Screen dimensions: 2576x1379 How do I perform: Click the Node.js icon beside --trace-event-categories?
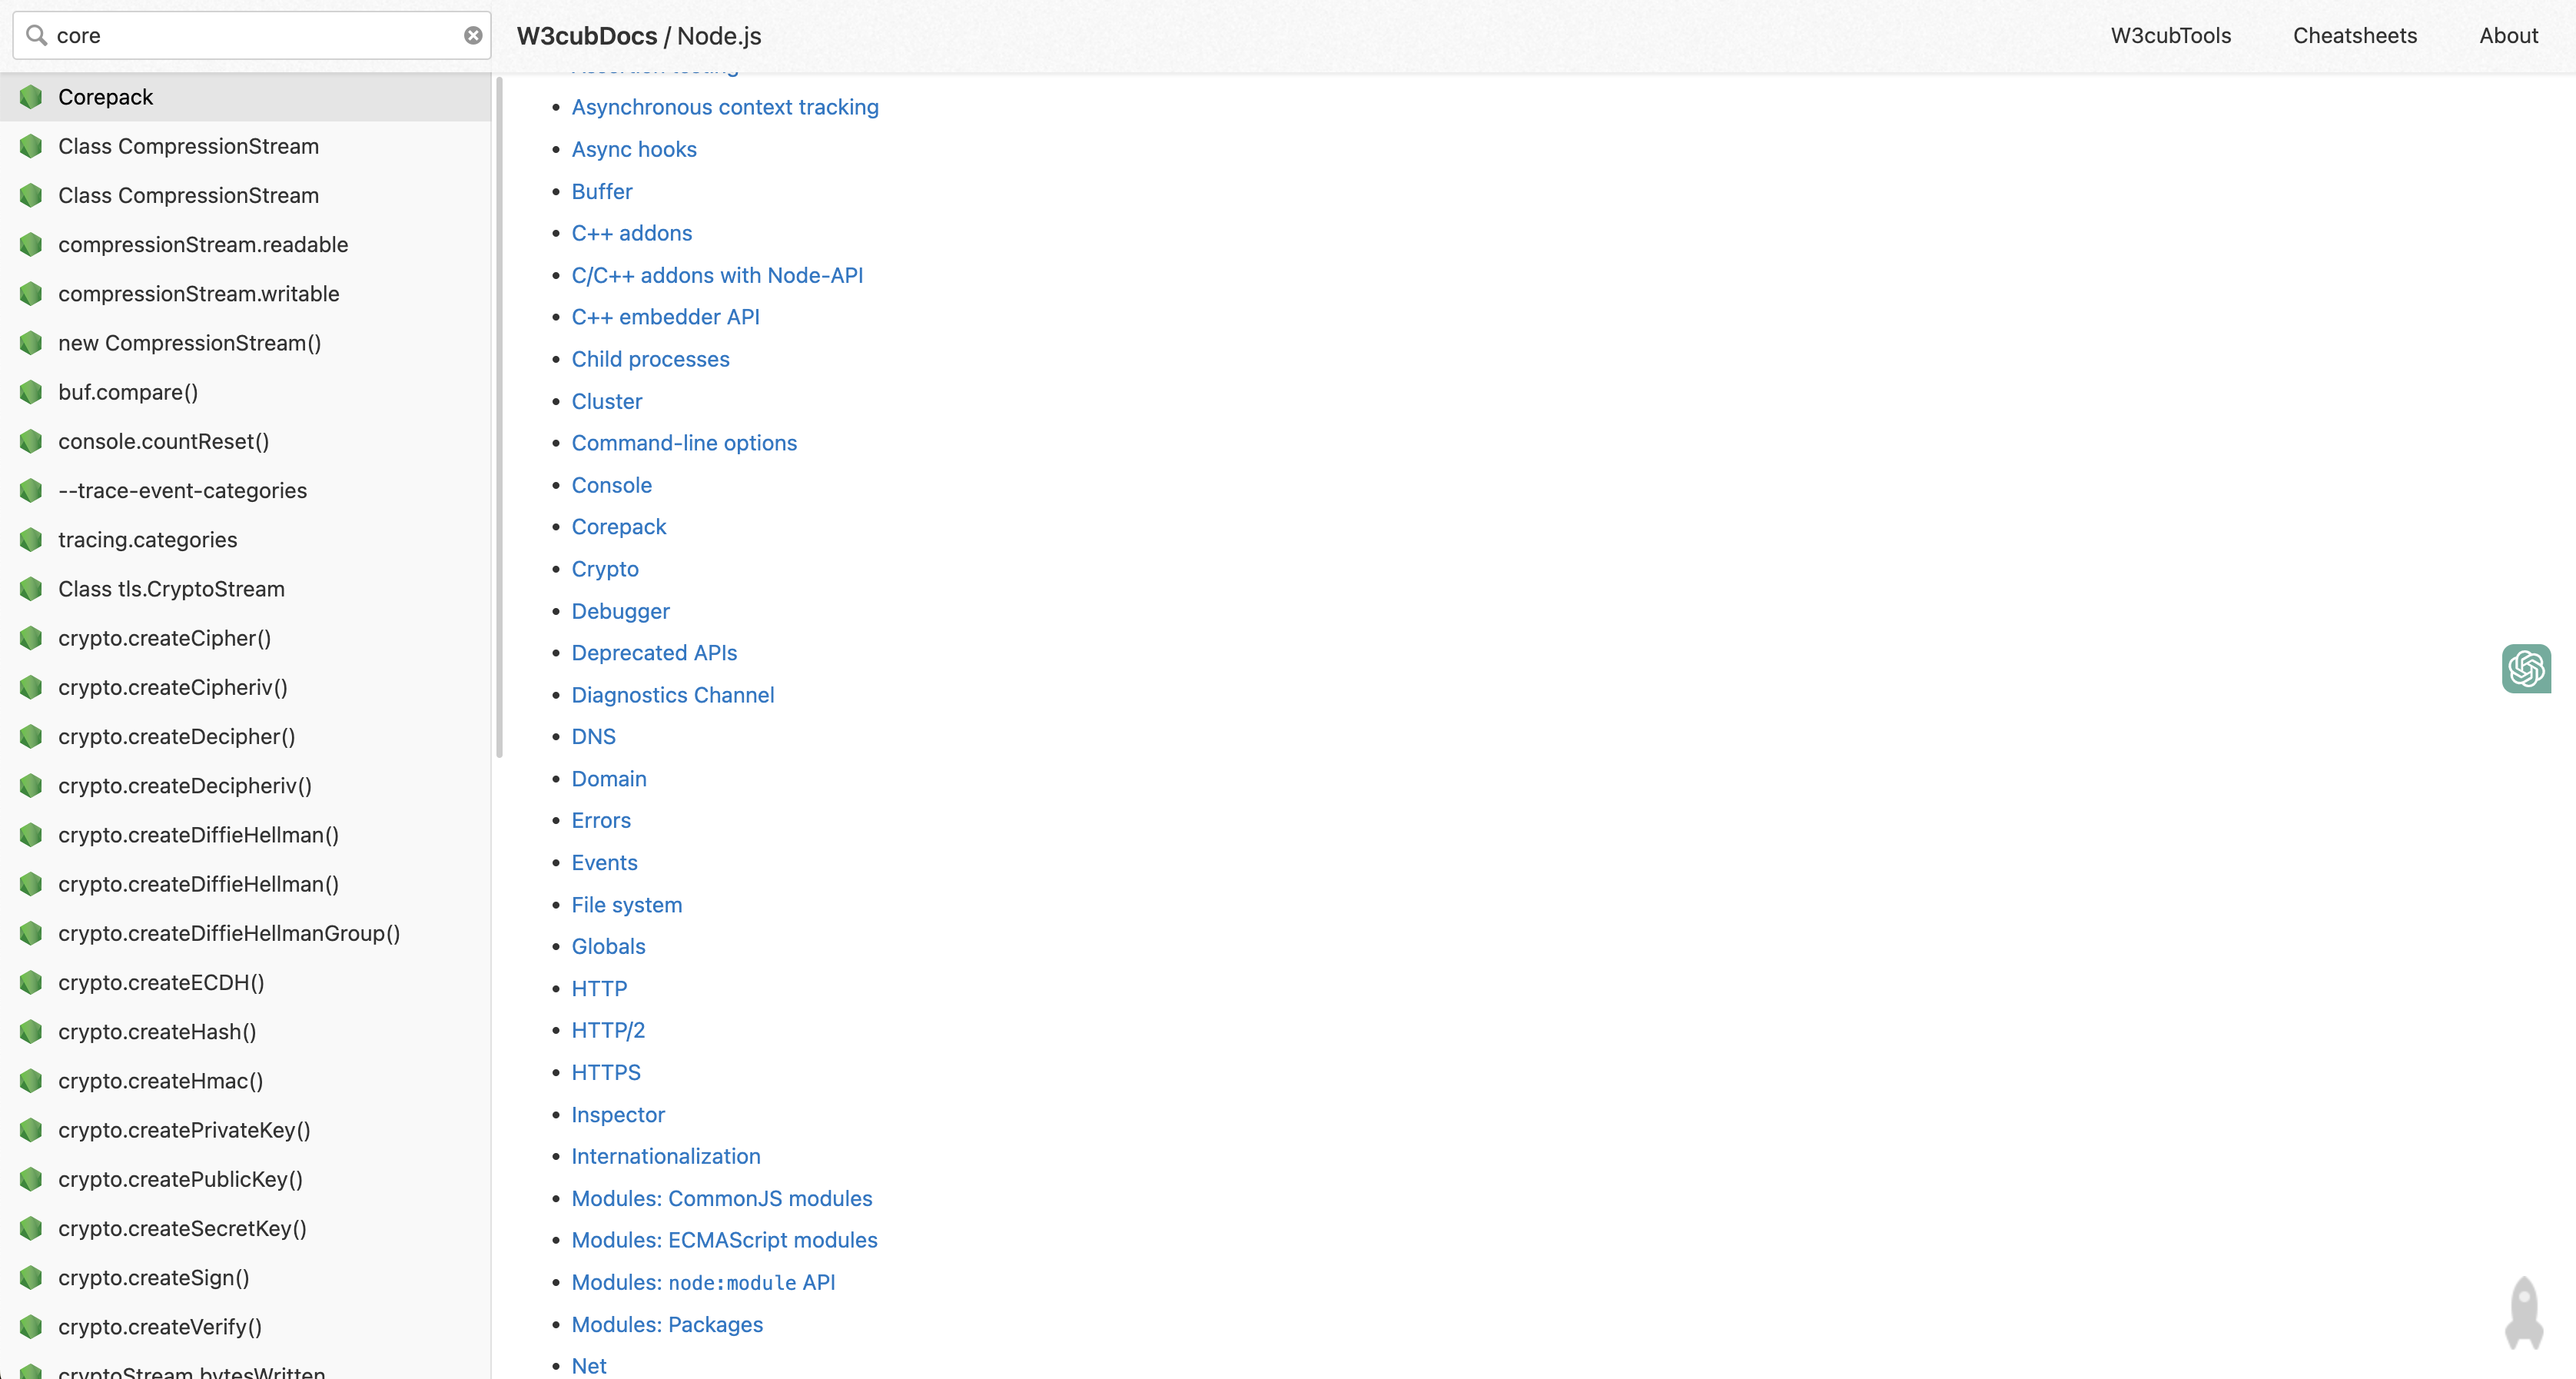point(31,491)
